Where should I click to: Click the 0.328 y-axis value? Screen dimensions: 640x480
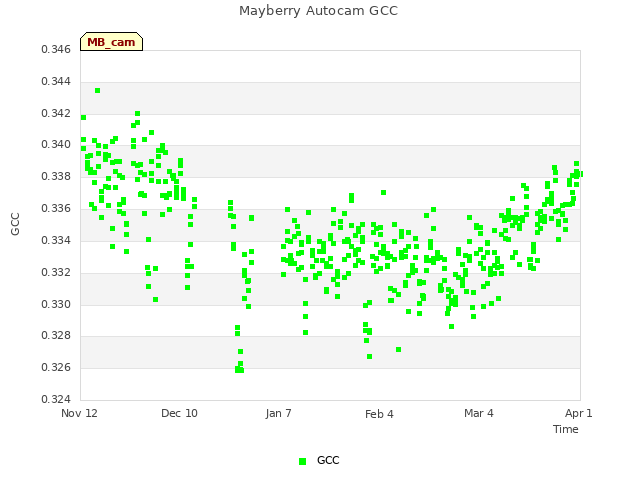click(56, 336)
